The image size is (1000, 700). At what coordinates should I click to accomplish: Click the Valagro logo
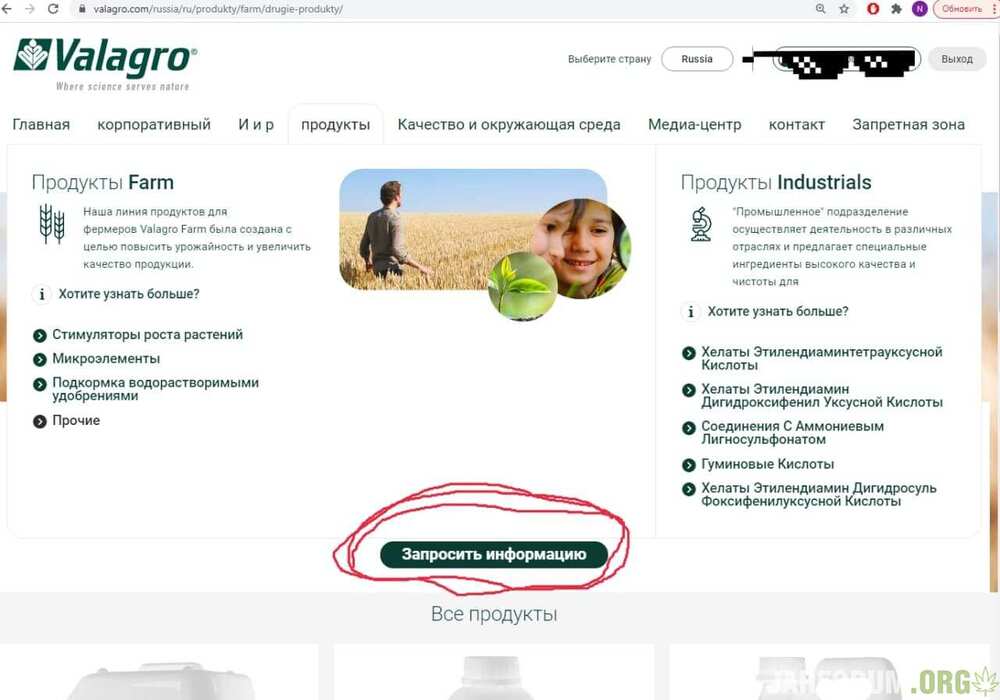click(x=105, y=62)
